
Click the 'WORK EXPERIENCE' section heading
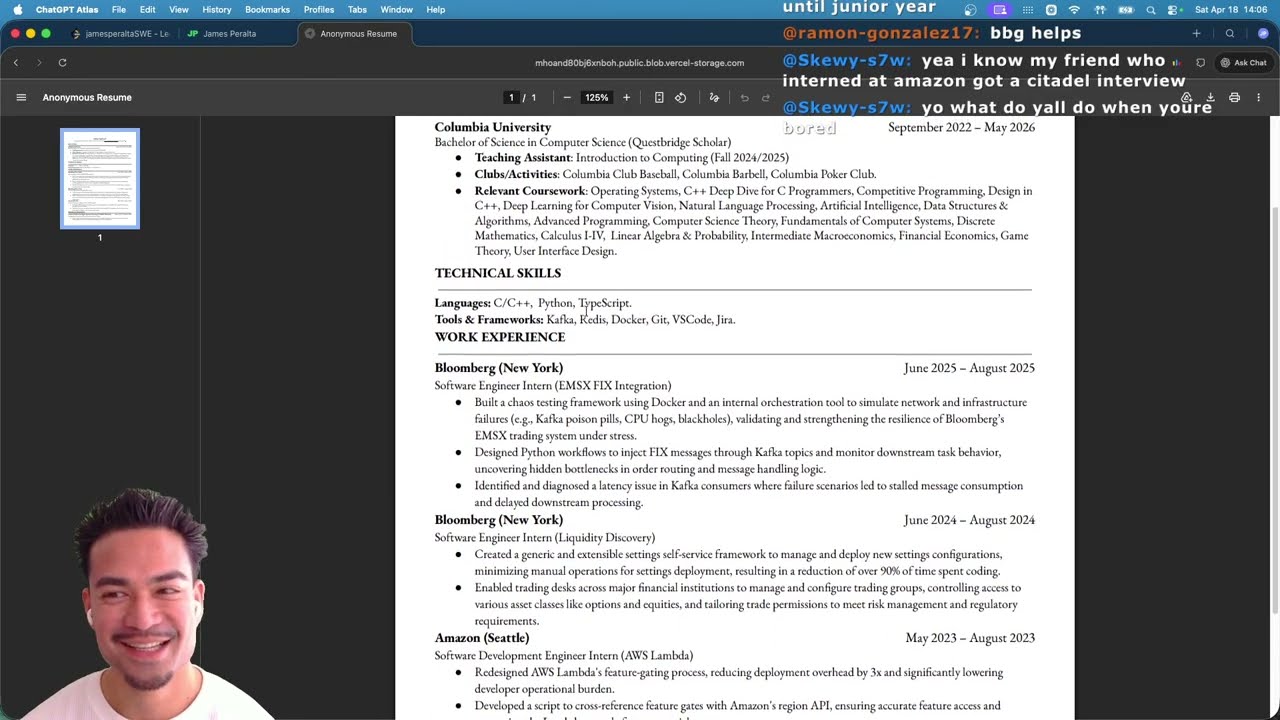click(x=500, y=337)
